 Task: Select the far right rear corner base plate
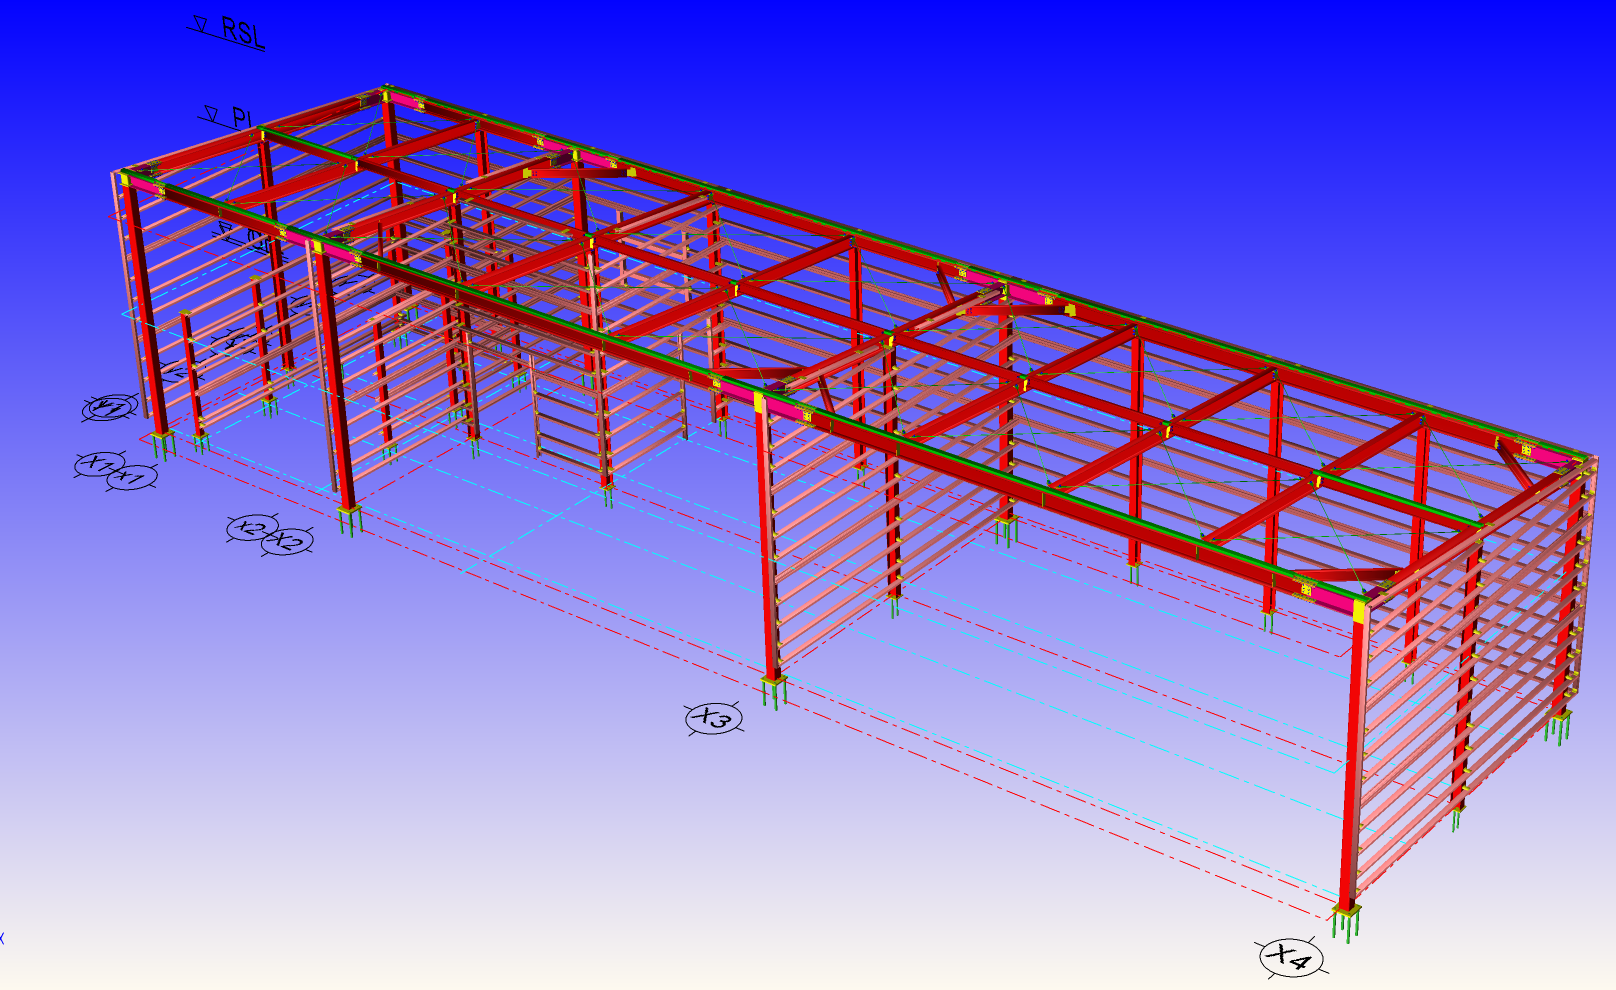click(1561, 716)
